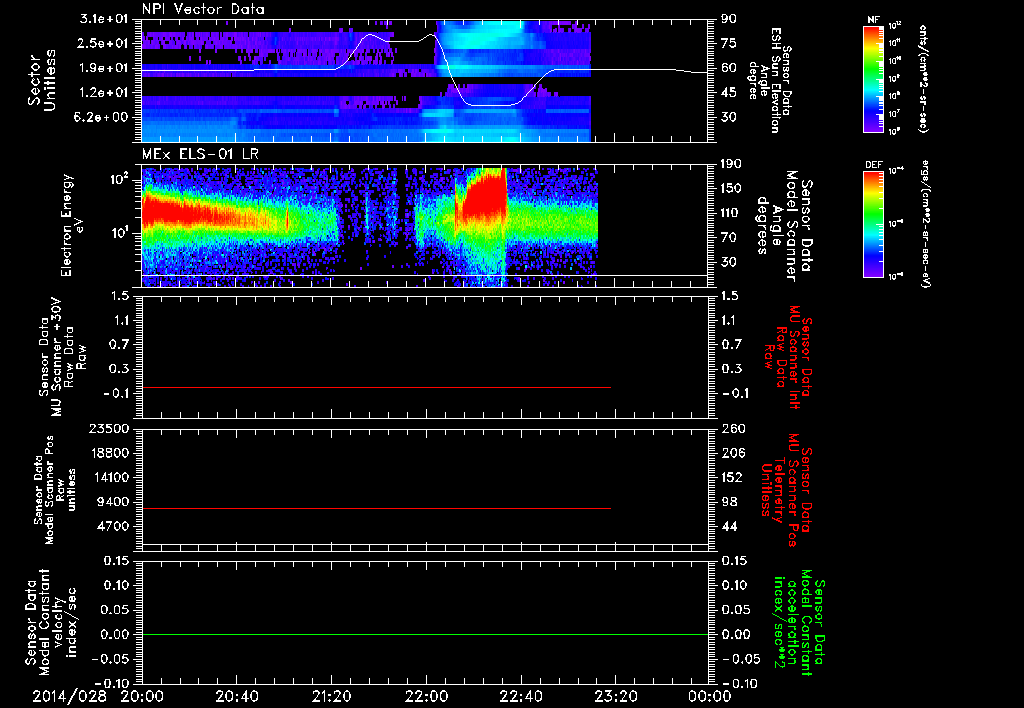Click the DEF units label ergs/(cm**2-sr-sec-eV)
This screenshot has height=708, width=1024.
click(x=926, y=226)
